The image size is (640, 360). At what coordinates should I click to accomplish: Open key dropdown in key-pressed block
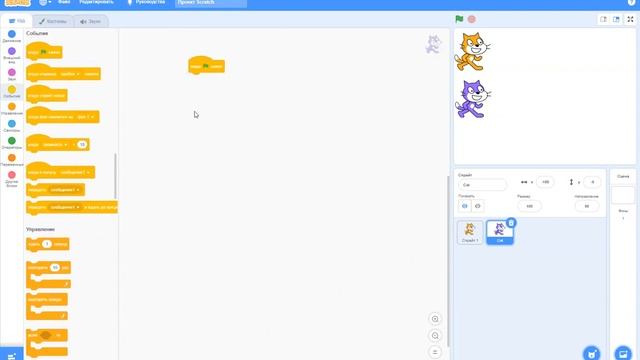tap(70, 74)
